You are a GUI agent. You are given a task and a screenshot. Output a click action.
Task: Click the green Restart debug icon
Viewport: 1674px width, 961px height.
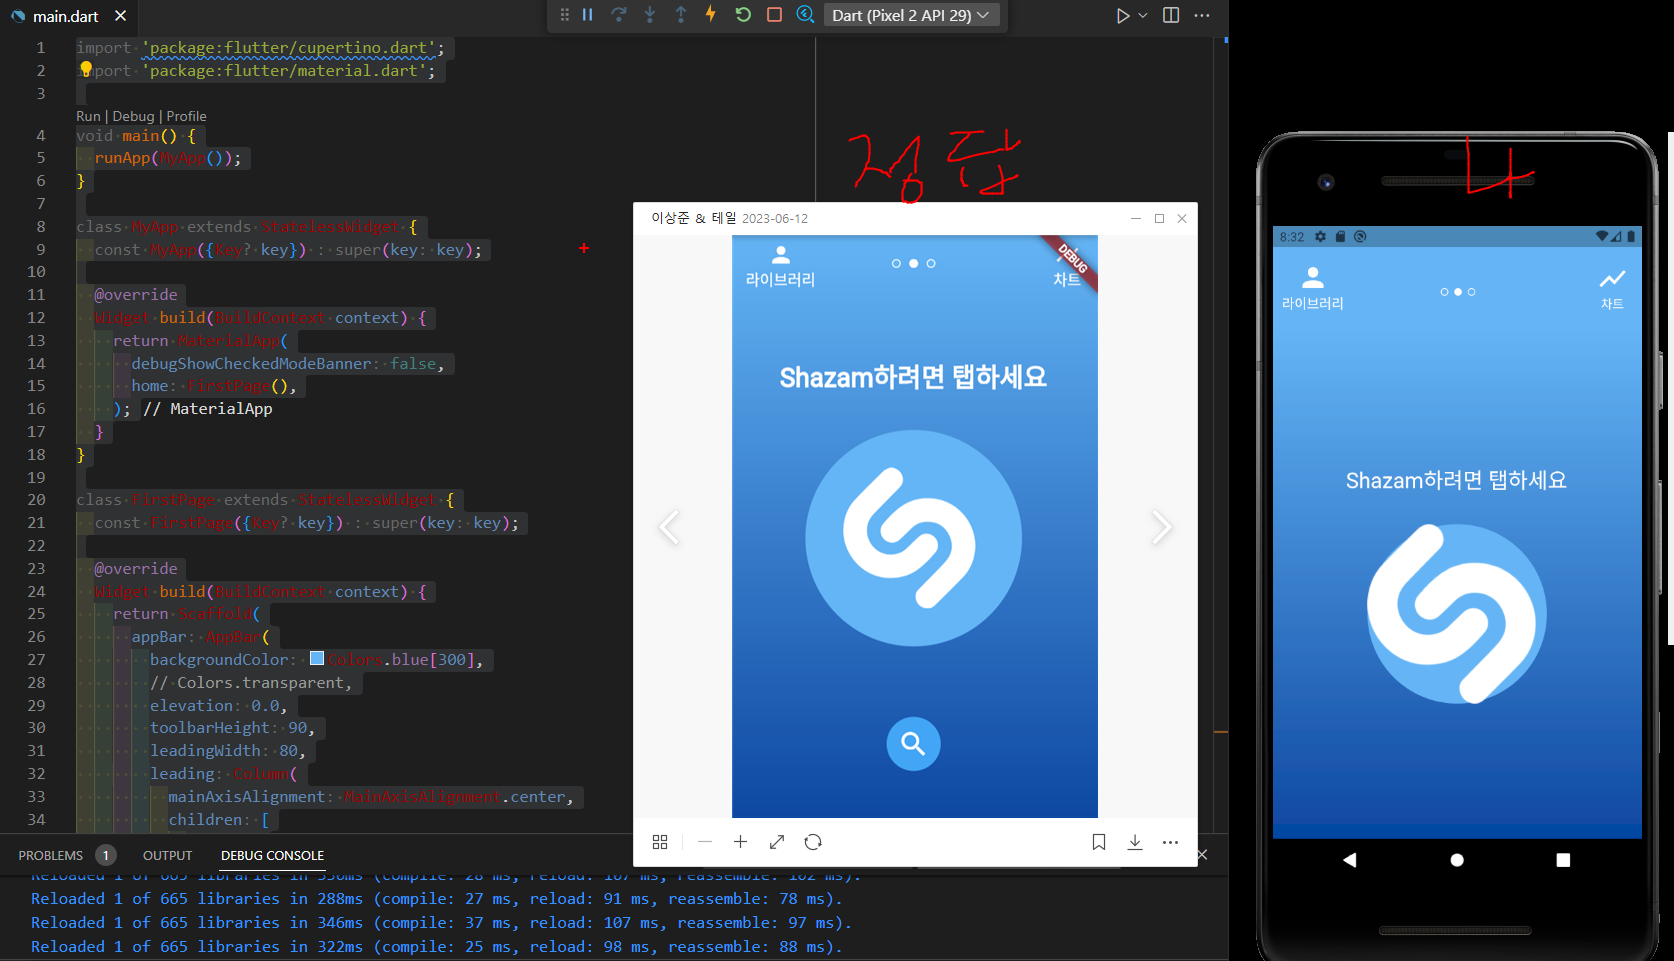743,15
